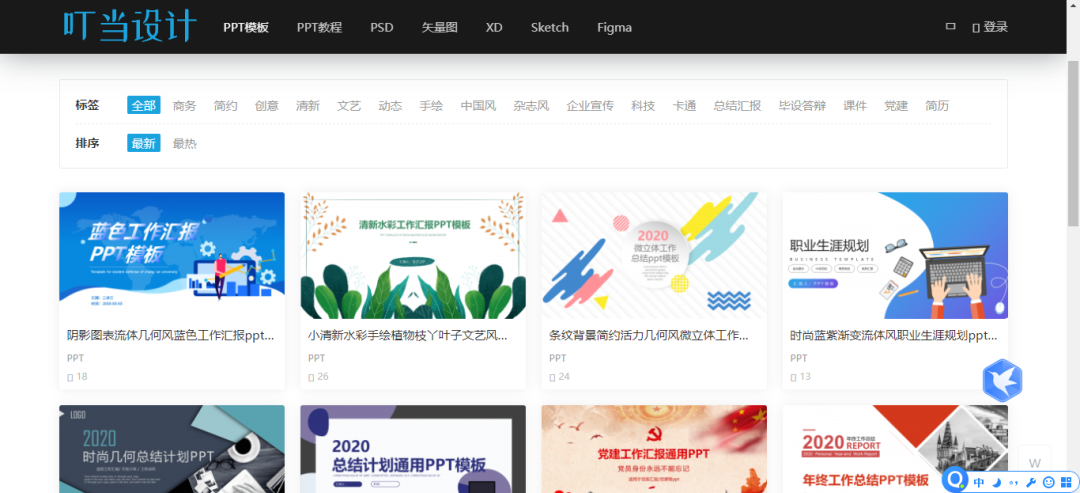Open the smiley emoji icon on IME bar
Viewport: 1080px width, 493px height.
pos(1049,482)
